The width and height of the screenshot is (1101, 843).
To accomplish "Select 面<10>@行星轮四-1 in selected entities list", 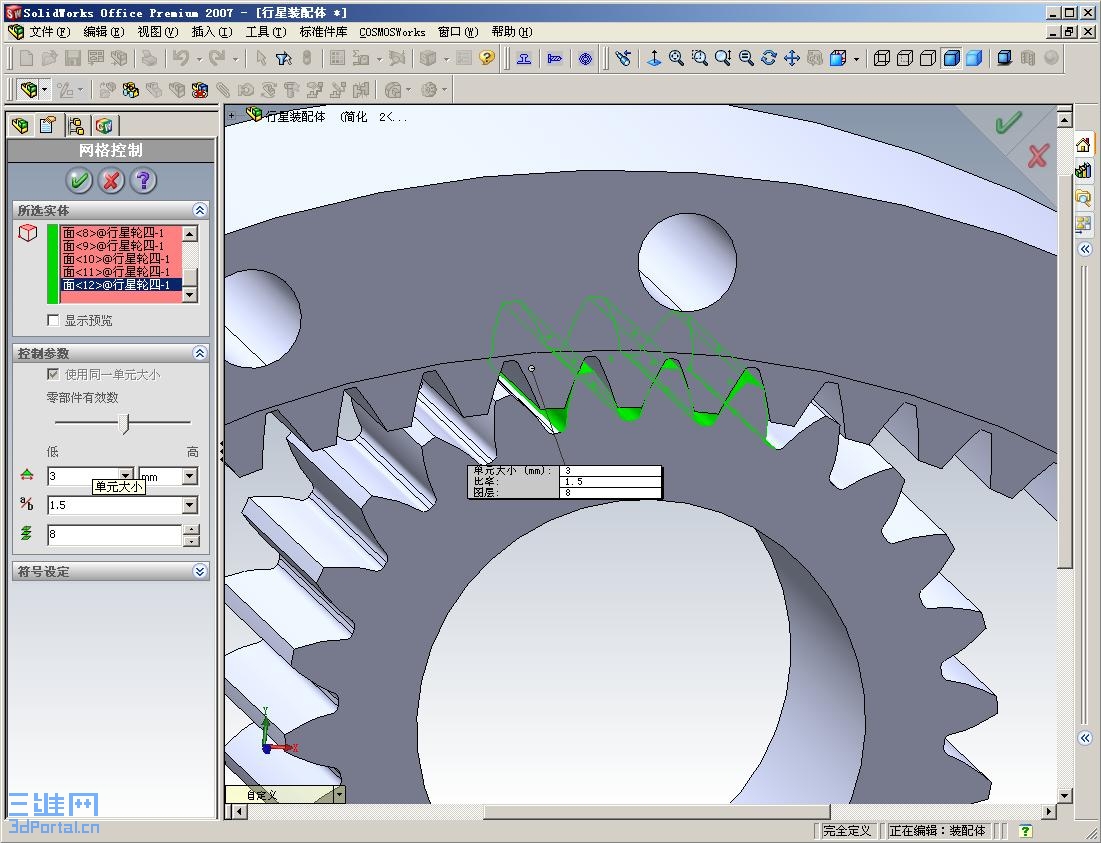I will click(116, 259).
